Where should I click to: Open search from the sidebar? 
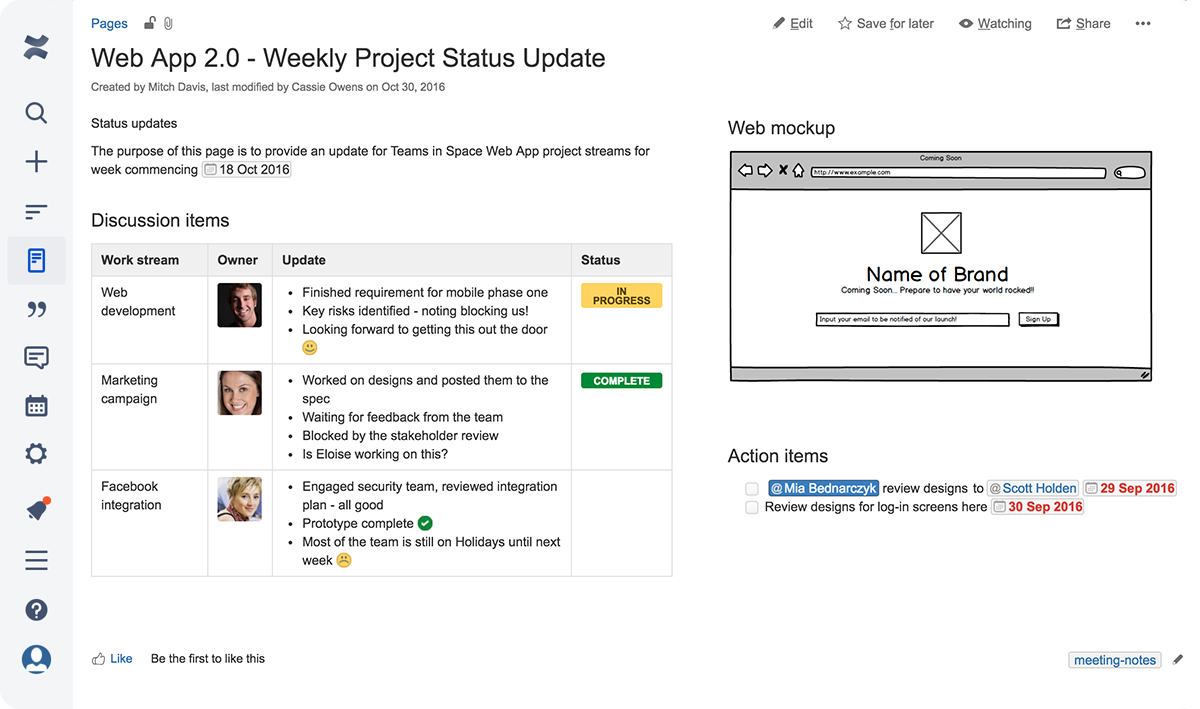(x=36, y=113)
